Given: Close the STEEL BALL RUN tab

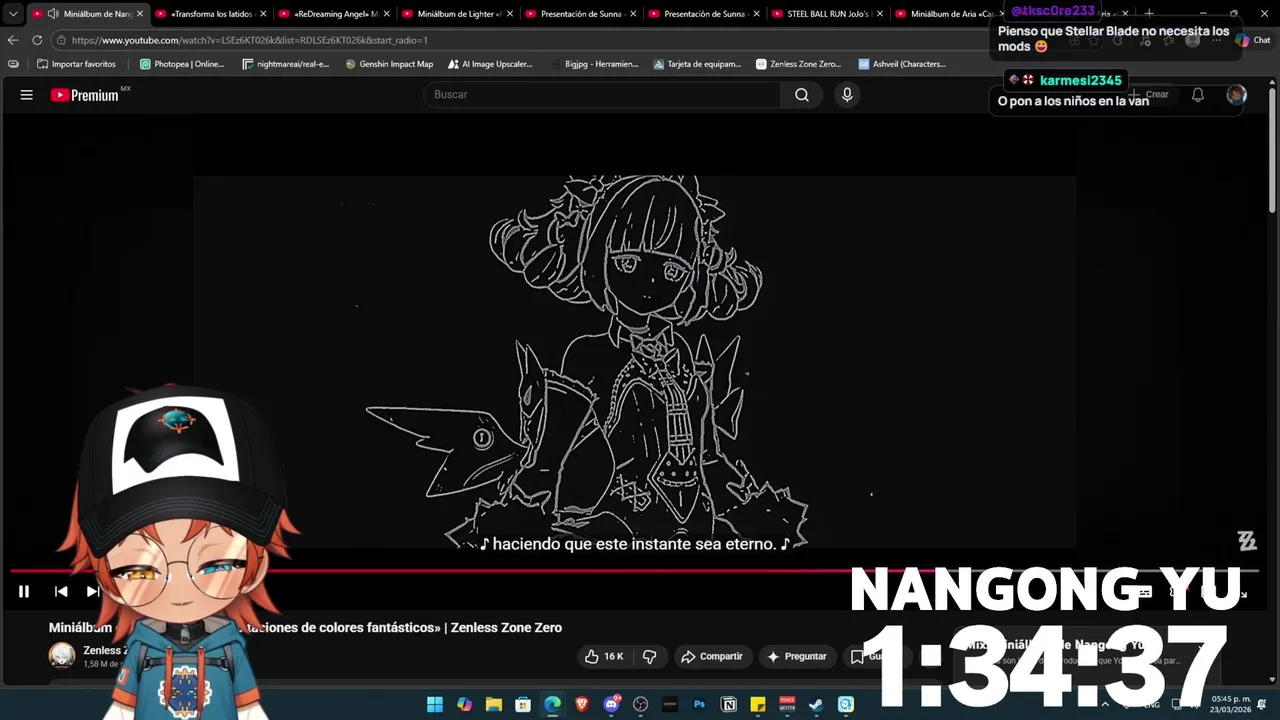Looking at the screenshot, I should coord(880,14).
